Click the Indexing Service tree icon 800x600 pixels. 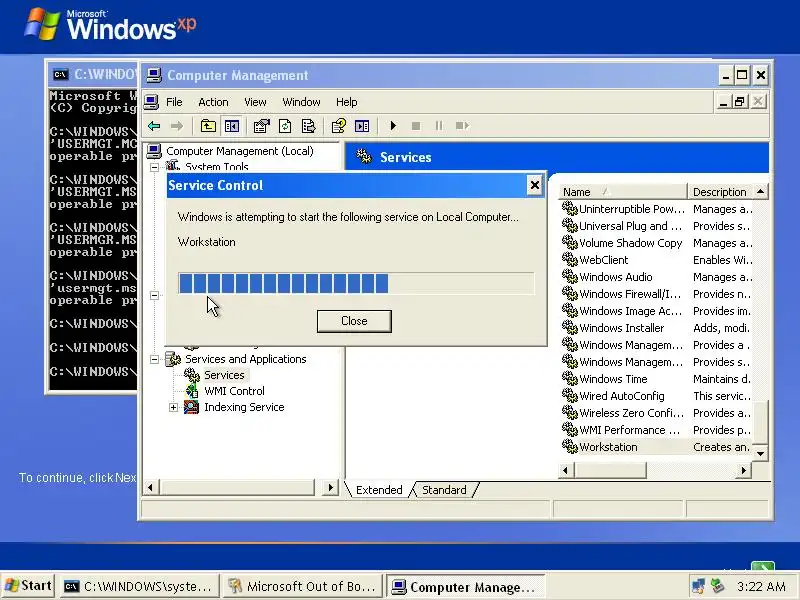point(191,407)
